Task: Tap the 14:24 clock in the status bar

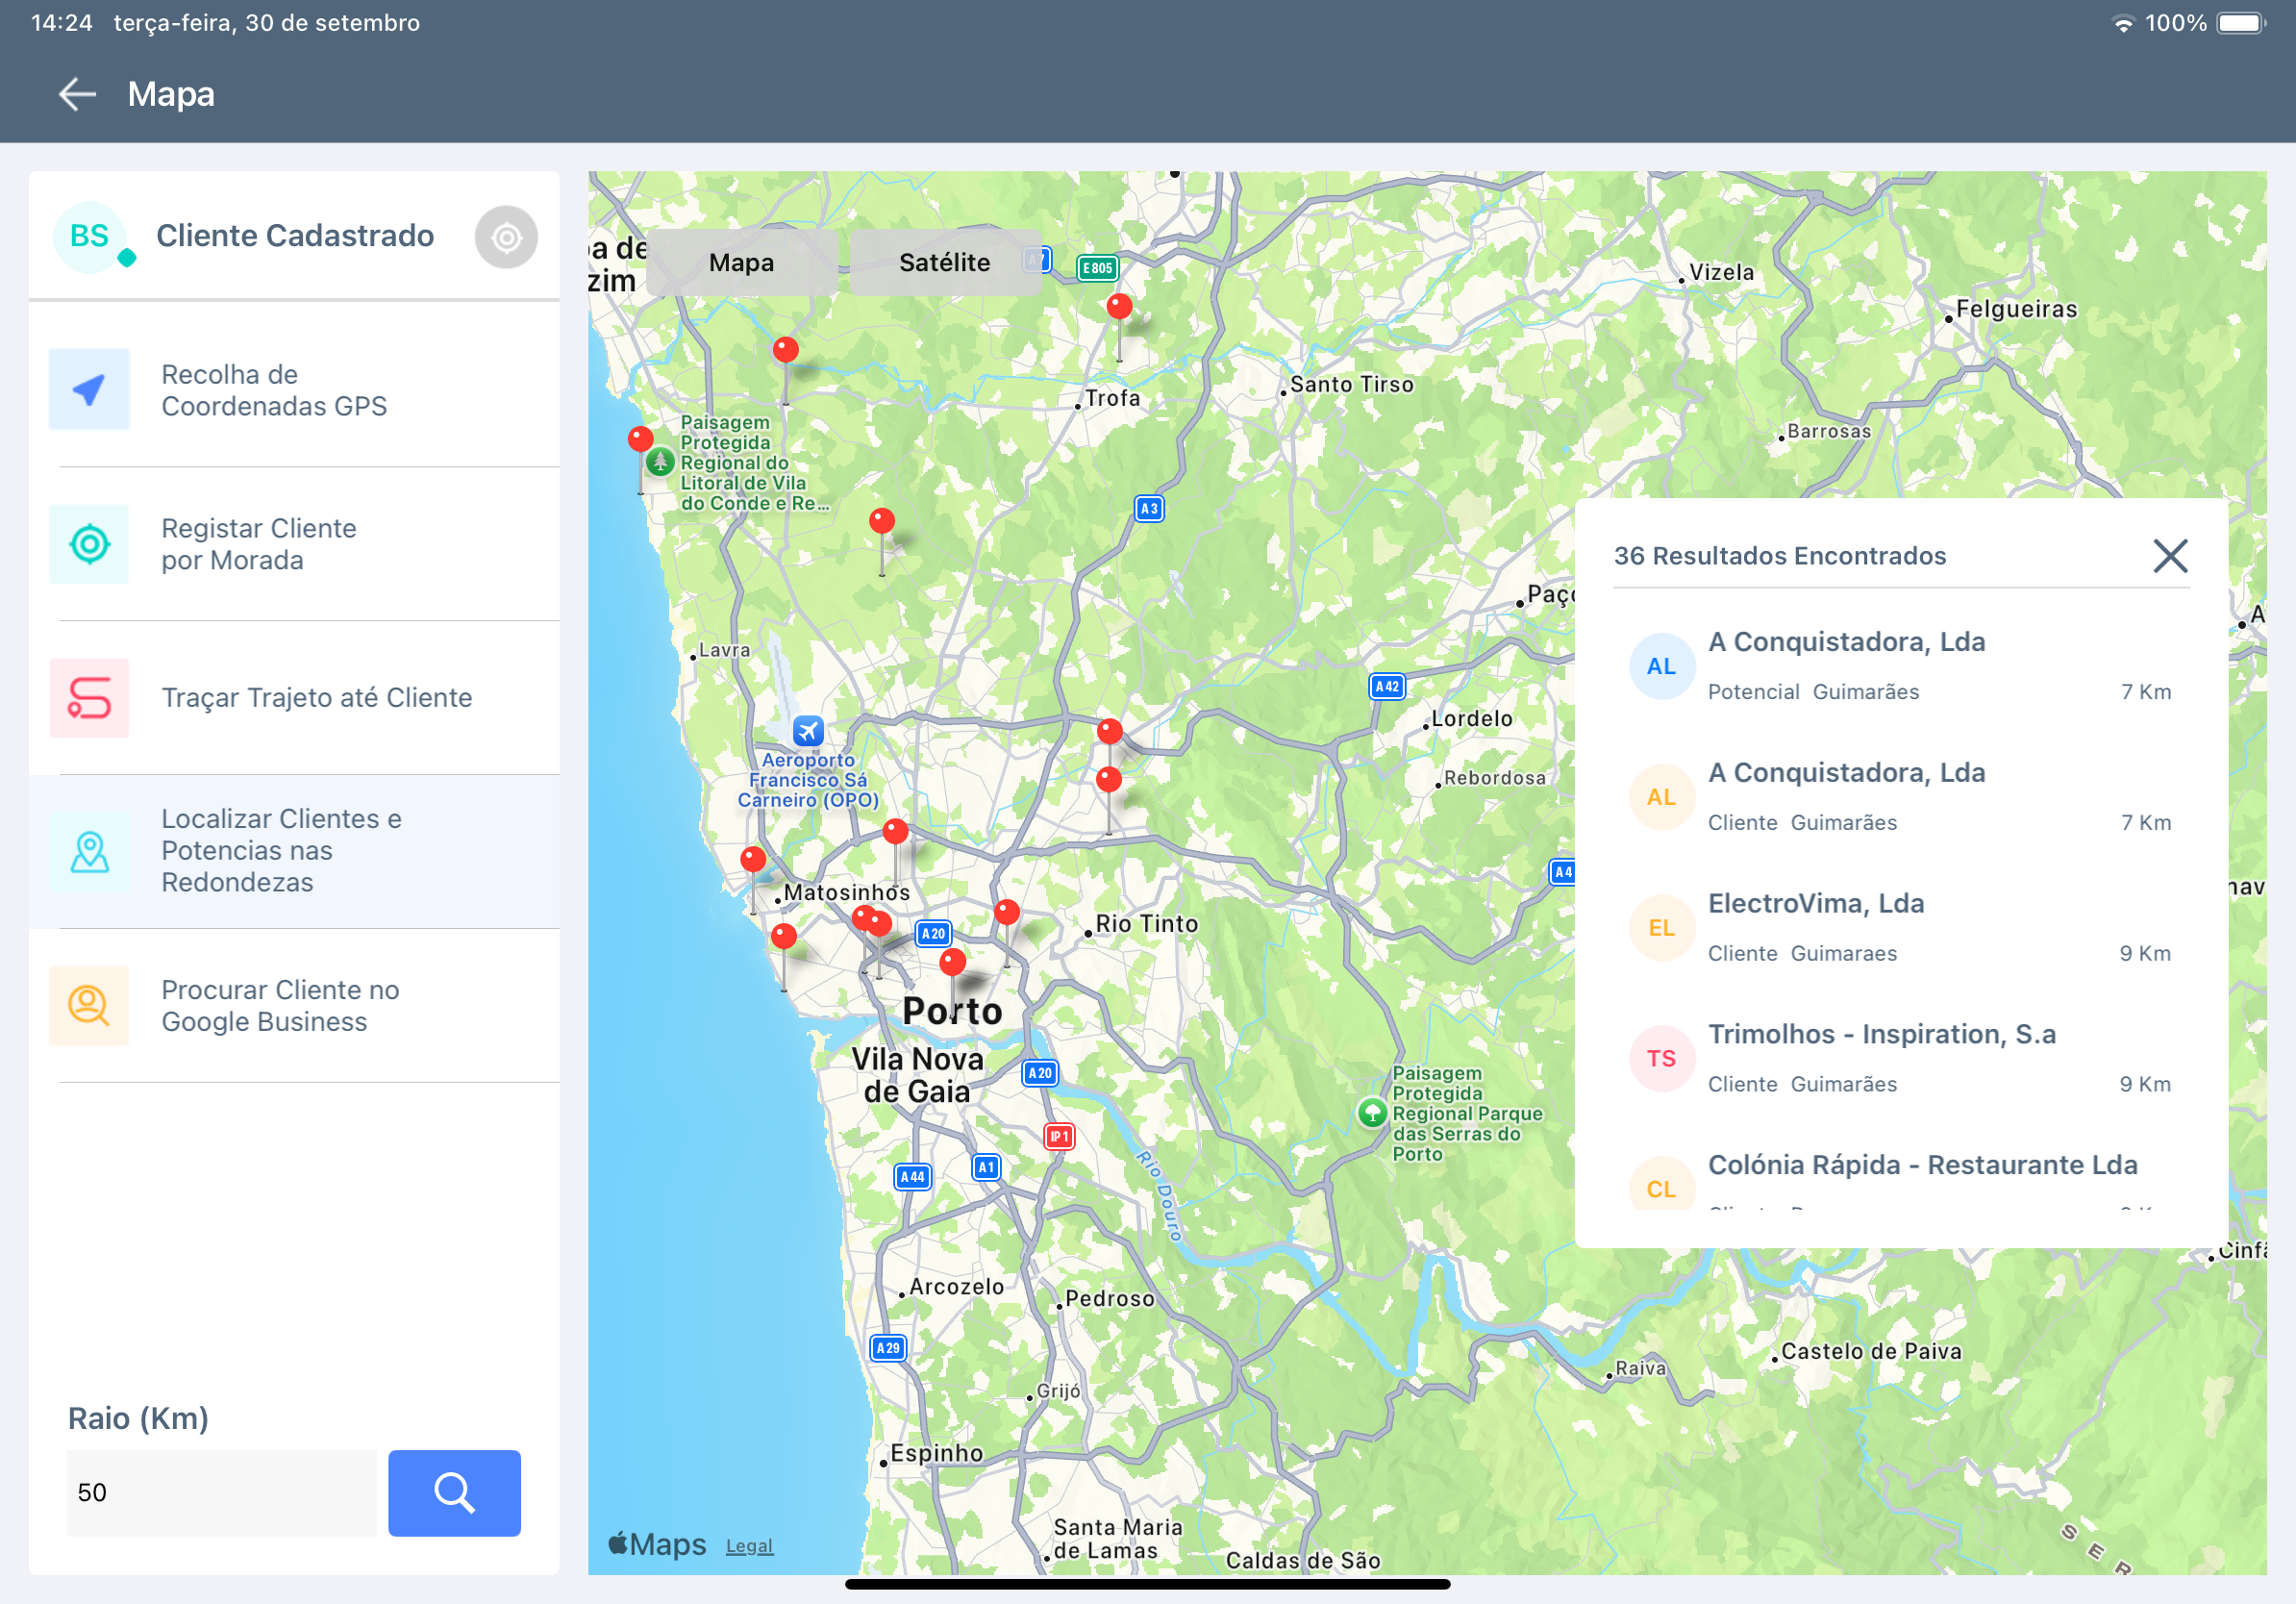Action: pyautogui.click(x=62, y=23)
